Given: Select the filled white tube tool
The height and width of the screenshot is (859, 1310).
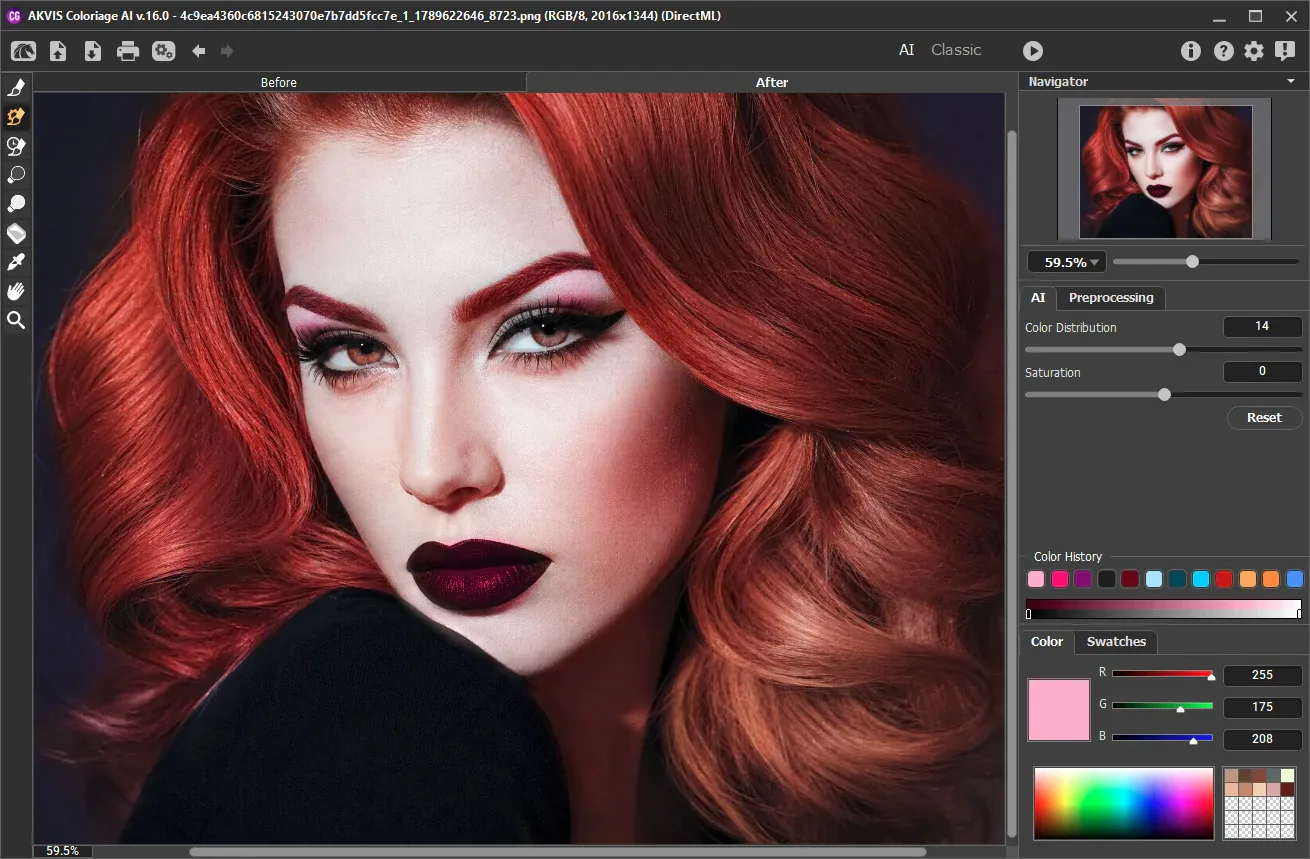Looking at the screenshot, I should point(16,204).
